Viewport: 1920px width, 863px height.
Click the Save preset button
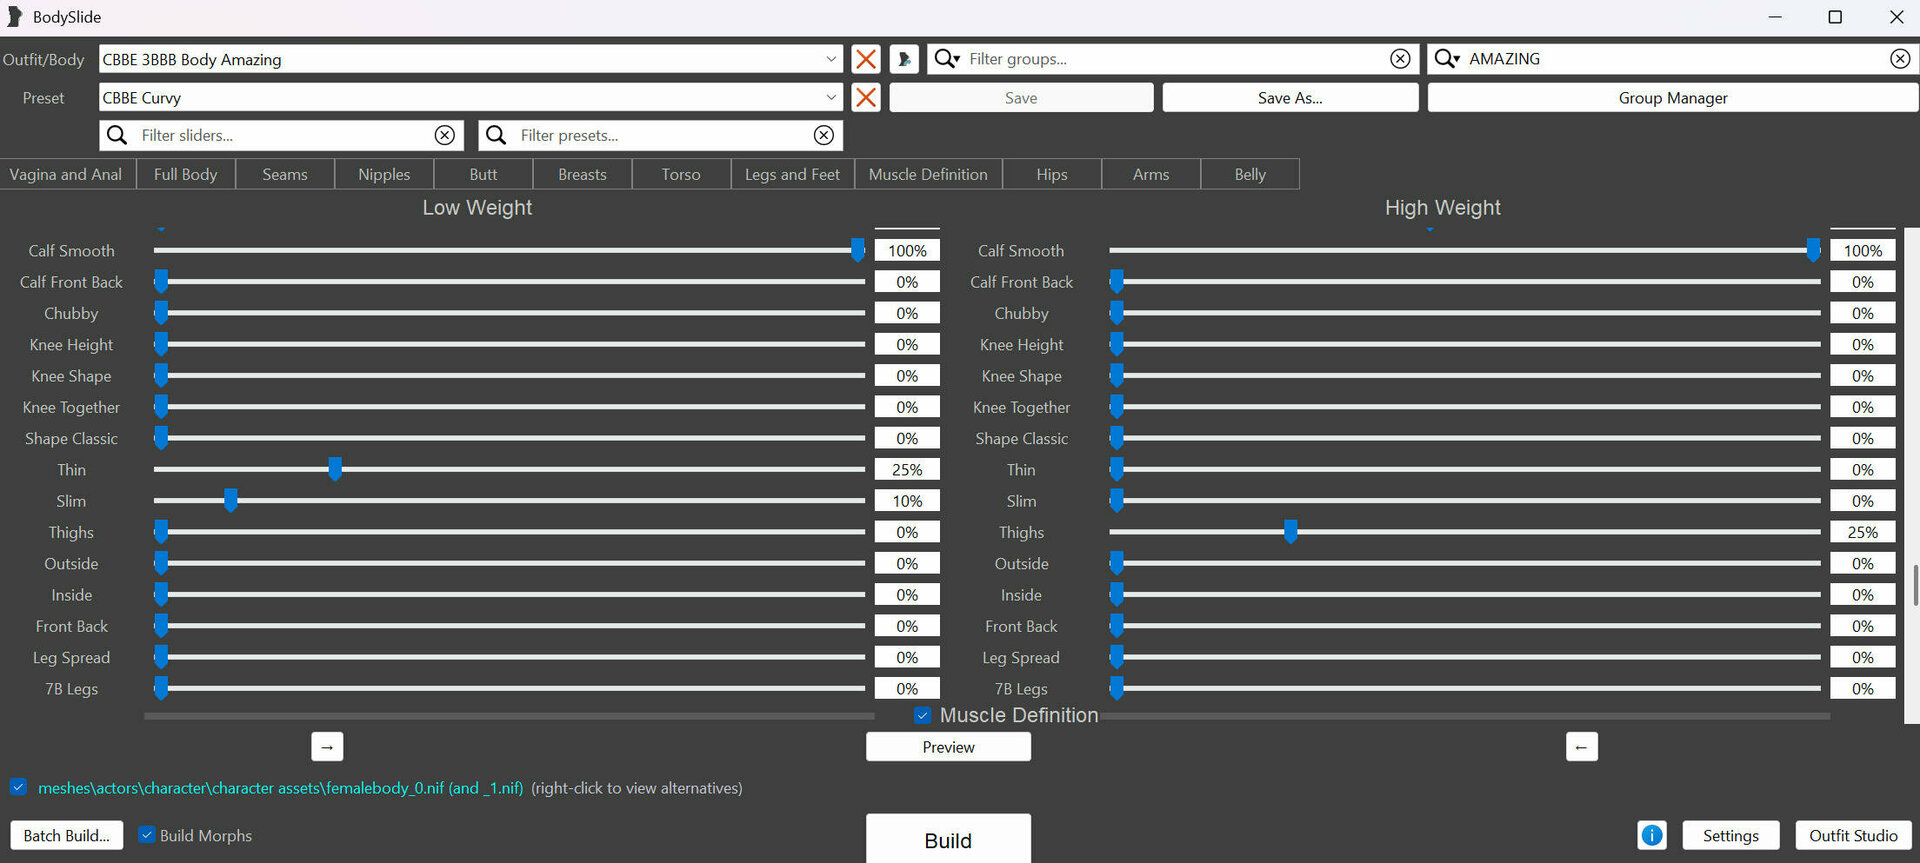(x=1021, y=98)
